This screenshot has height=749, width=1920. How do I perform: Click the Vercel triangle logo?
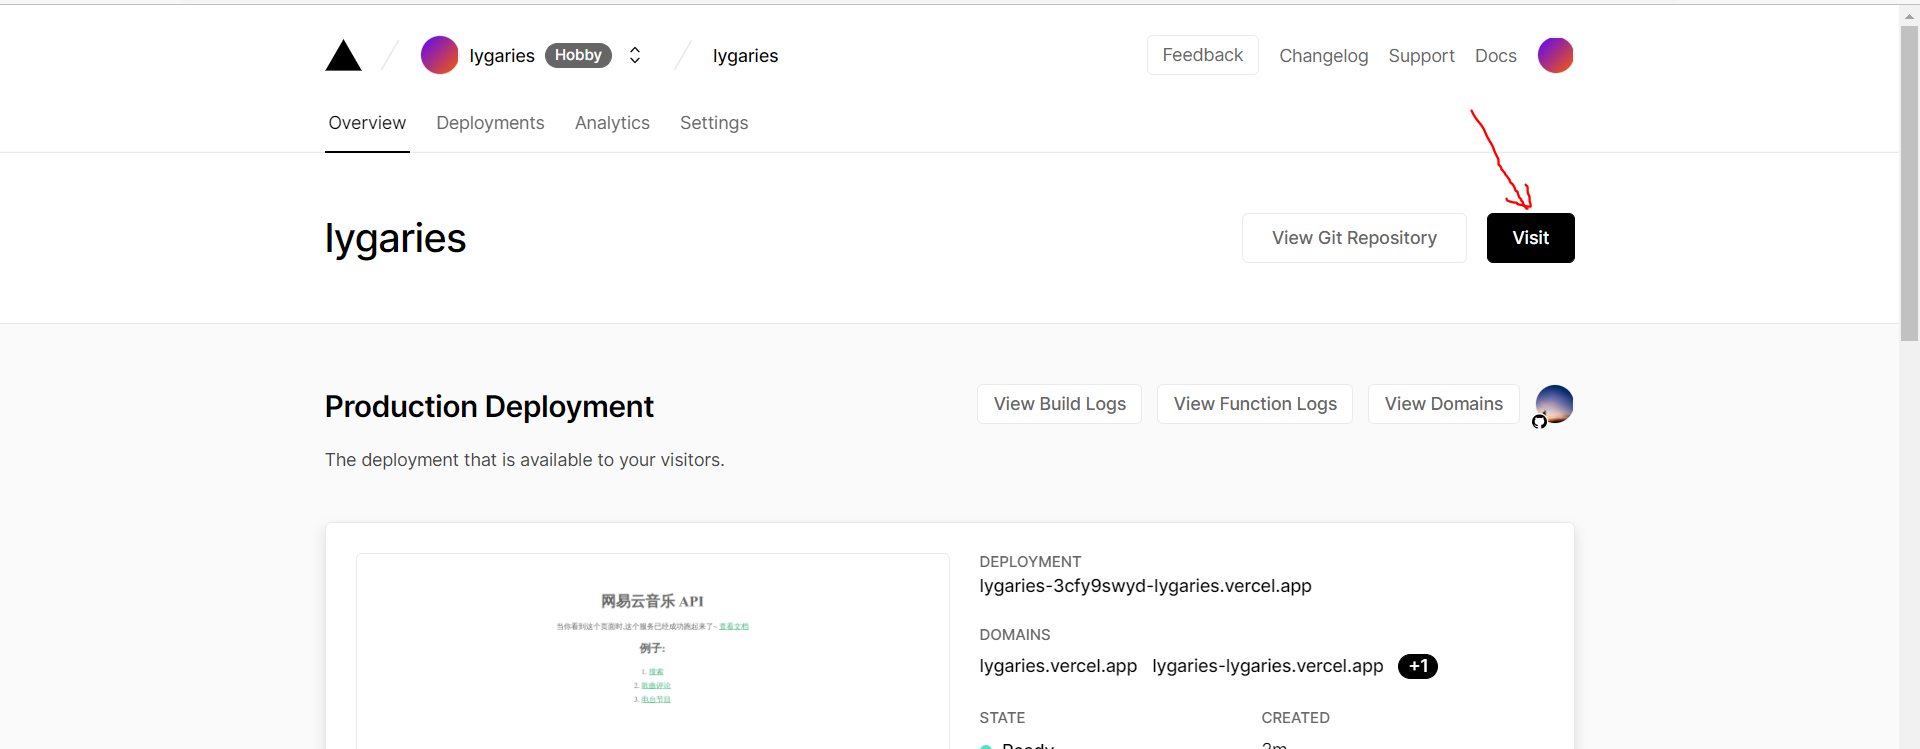coord(343,56)
